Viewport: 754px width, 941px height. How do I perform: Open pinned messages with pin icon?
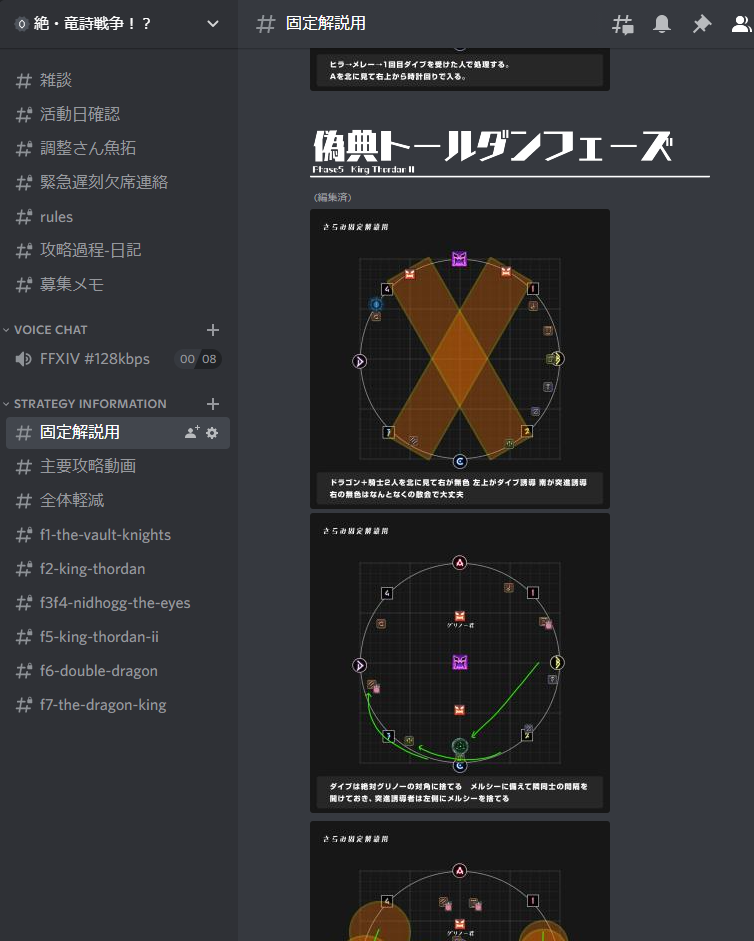702,24
